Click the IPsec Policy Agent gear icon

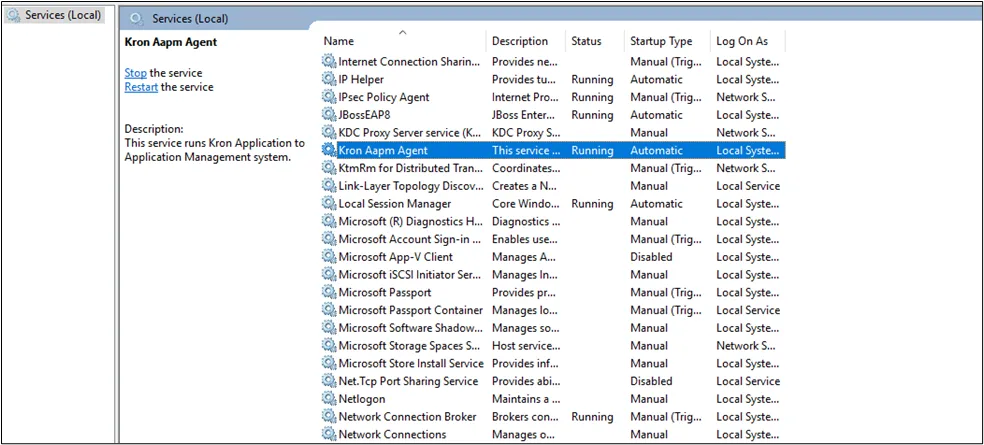(x=329, y=97)
